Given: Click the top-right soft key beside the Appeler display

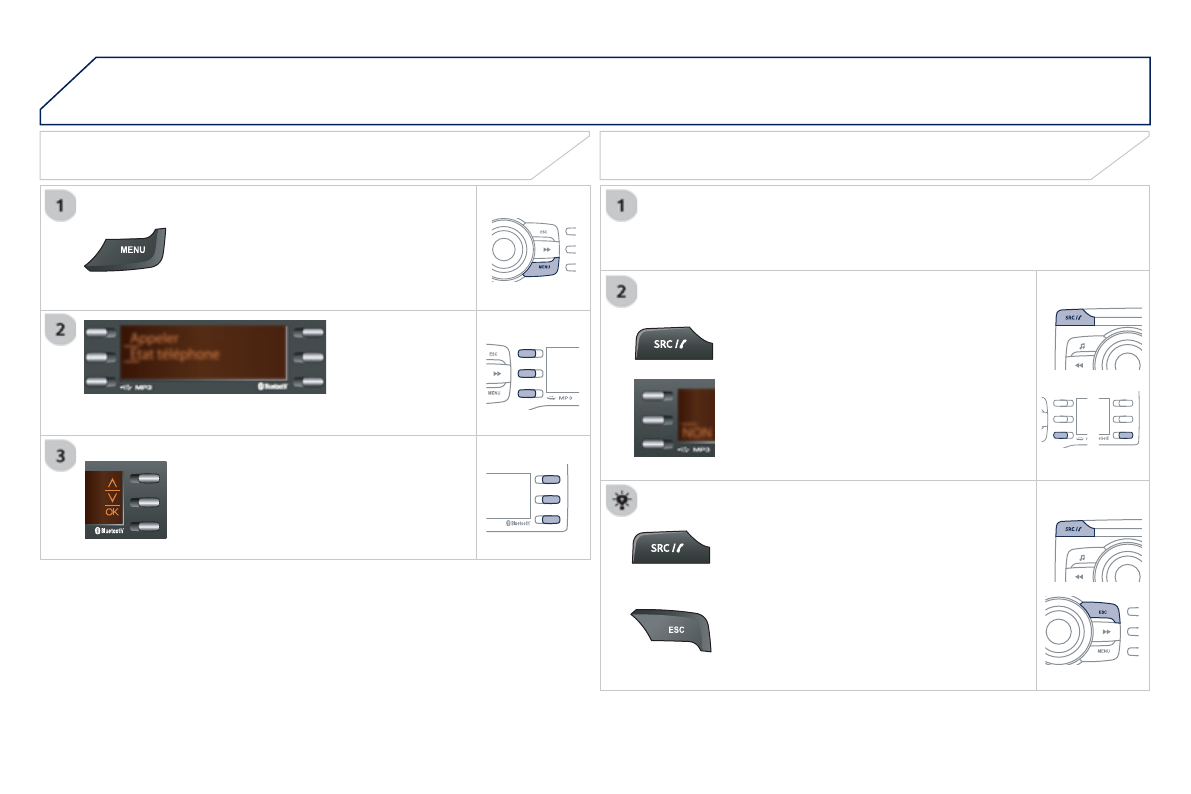Looking at the screenshot, I should (x=307, y=333).
